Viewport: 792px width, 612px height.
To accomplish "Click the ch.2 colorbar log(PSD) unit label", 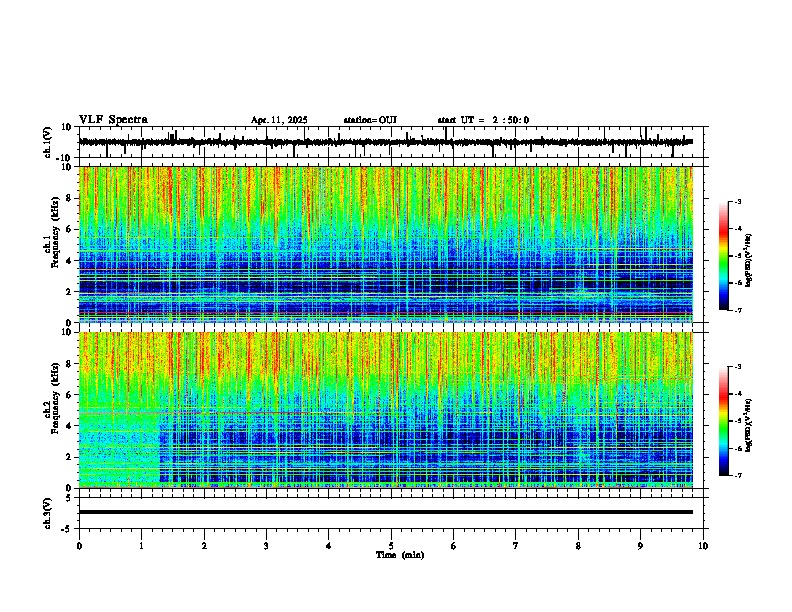I will [x=749, y=425].
